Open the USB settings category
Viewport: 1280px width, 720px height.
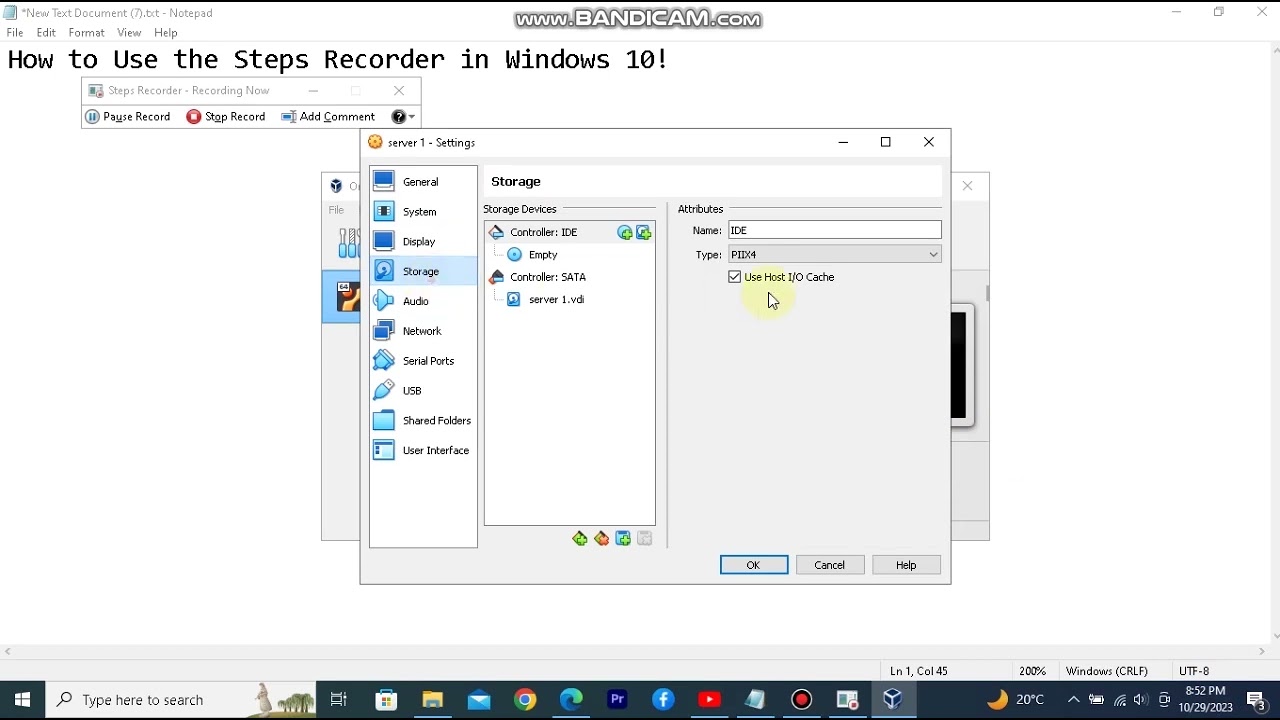coord(423,391)
